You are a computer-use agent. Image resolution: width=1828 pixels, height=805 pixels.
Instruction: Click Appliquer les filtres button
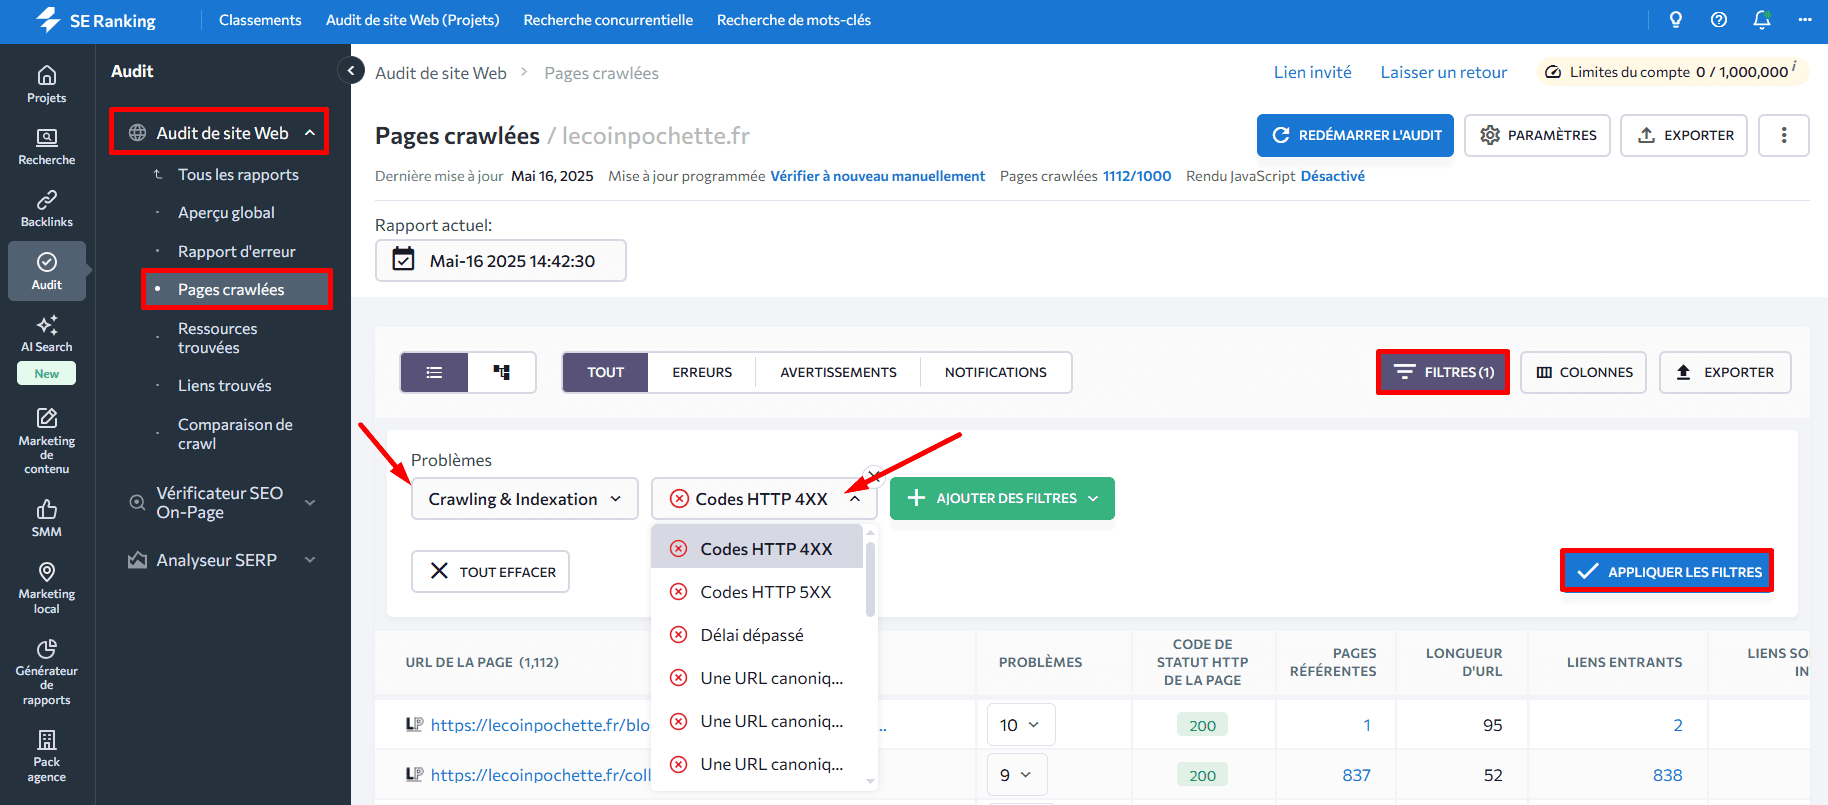[1667, 571]
